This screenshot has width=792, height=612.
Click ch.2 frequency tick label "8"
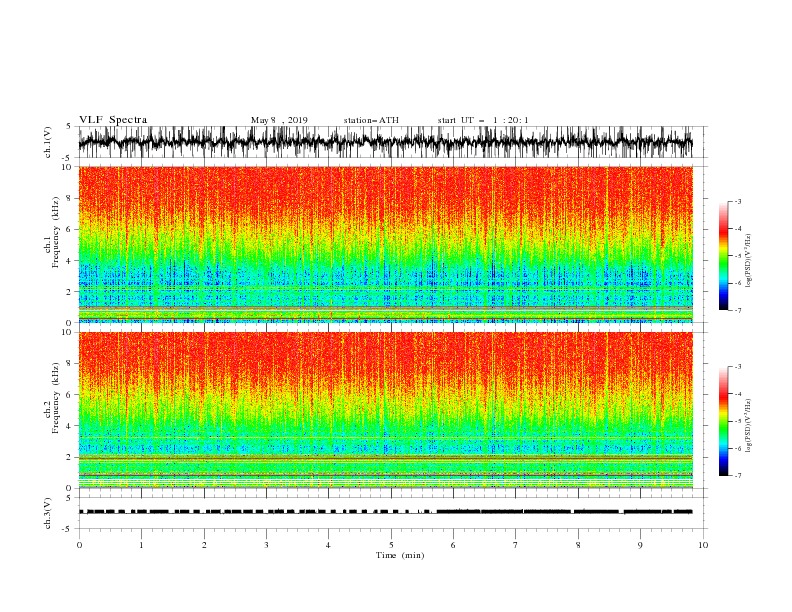click(x=69, y=364)
